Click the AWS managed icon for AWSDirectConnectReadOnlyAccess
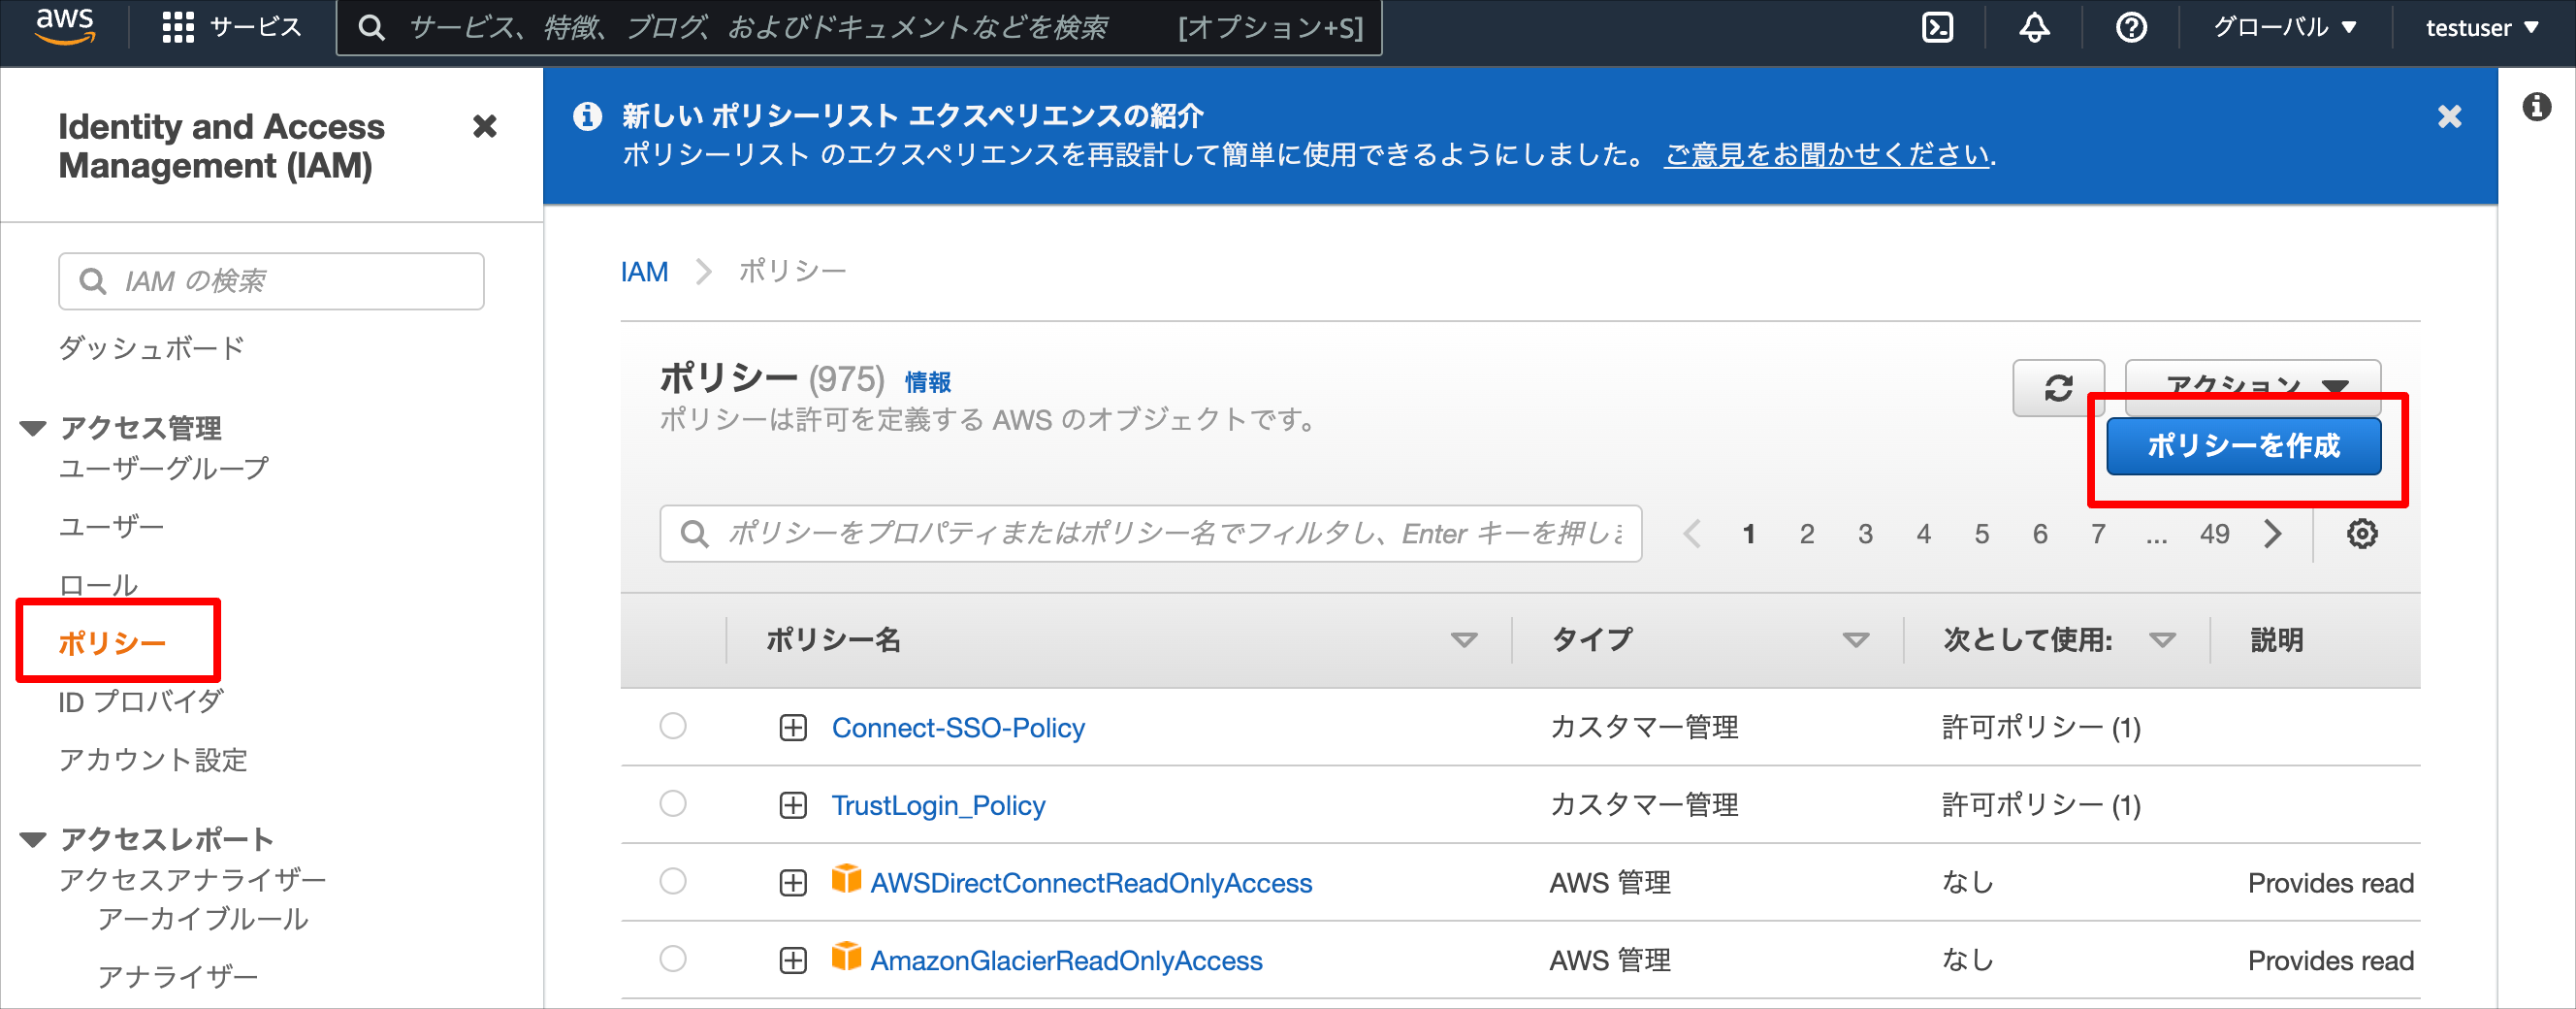This screenshot has width=2576, height=1009. coord(846,879)
